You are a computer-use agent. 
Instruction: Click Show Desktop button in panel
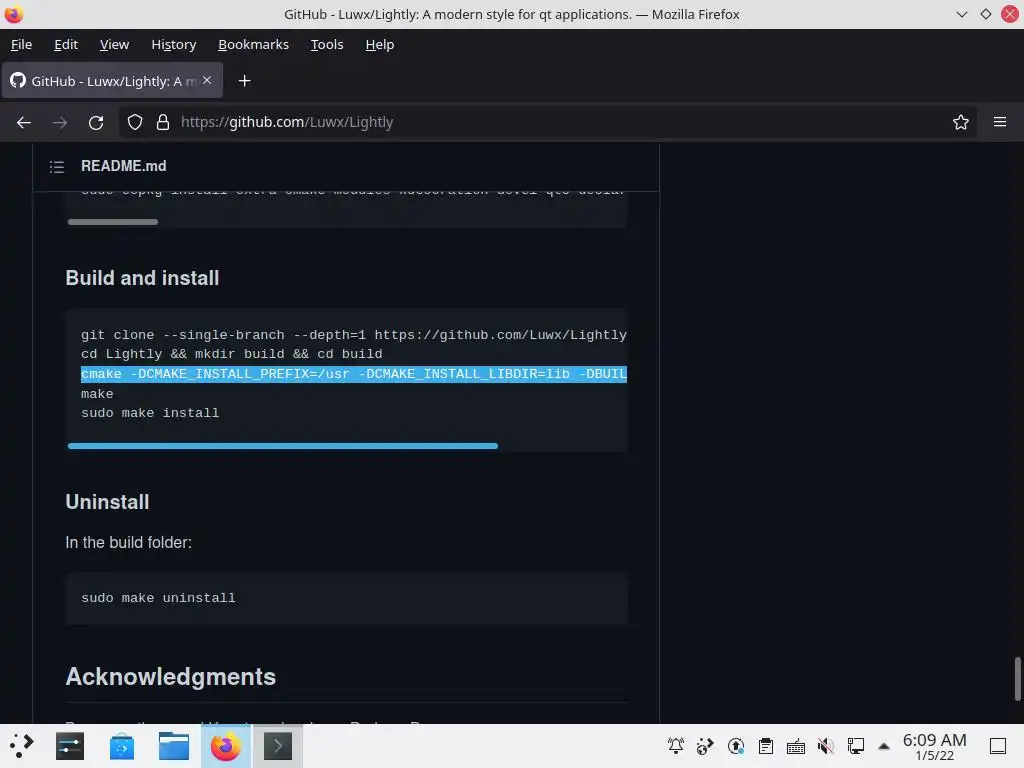pos(998,746)
